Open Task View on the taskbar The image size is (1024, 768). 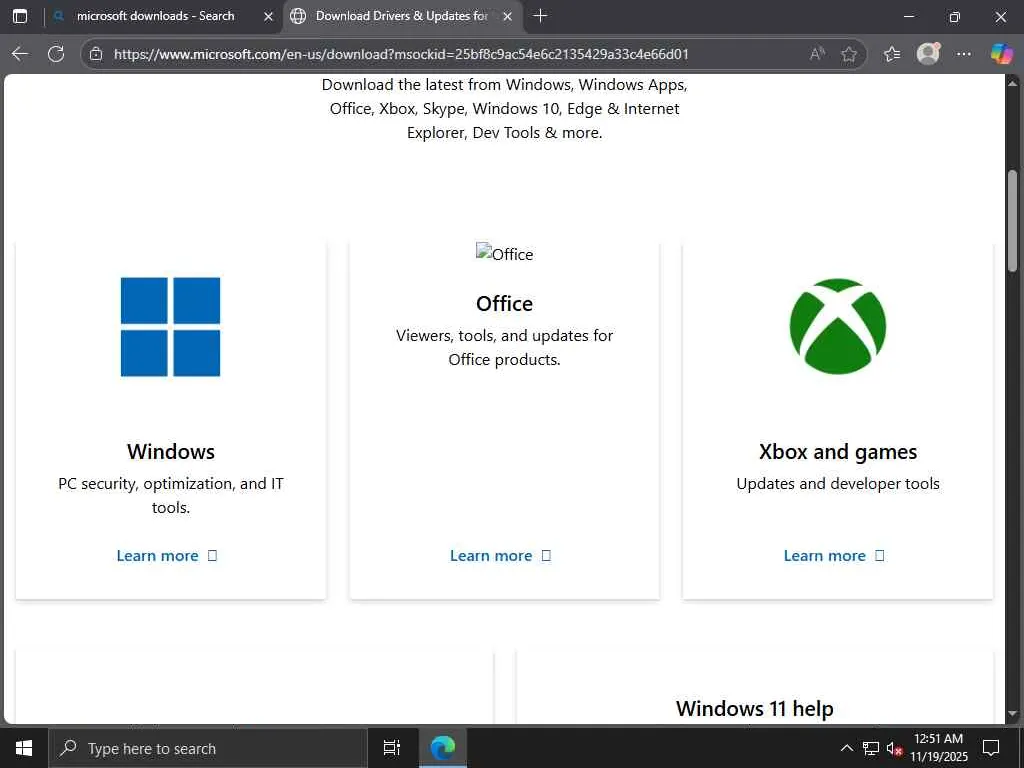[x=392, y=748]
